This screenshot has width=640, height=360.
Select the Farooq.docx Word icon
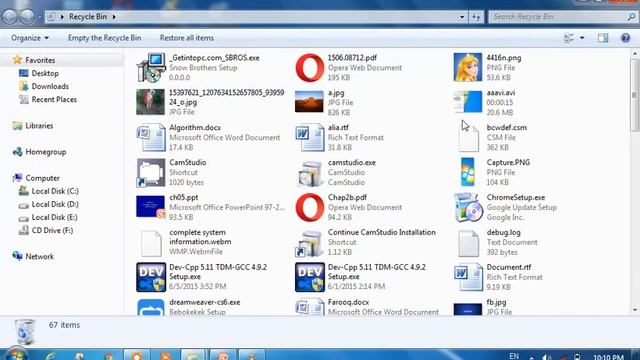pyautogui.click(x=310, y=307)
